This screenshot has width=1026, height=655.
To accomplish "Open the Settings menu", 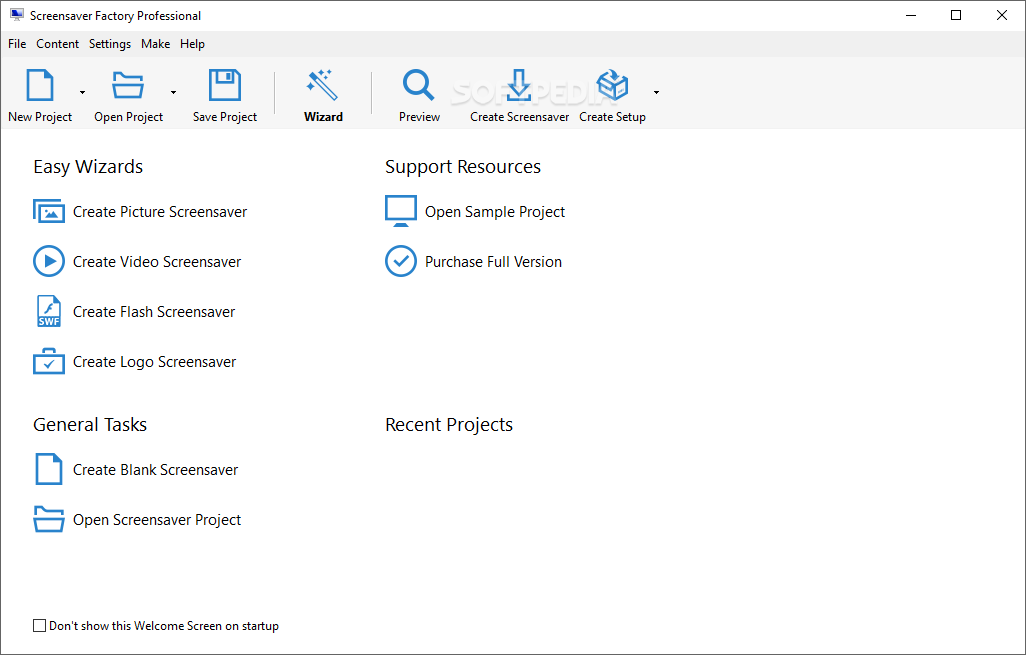I will coord(110,44).
